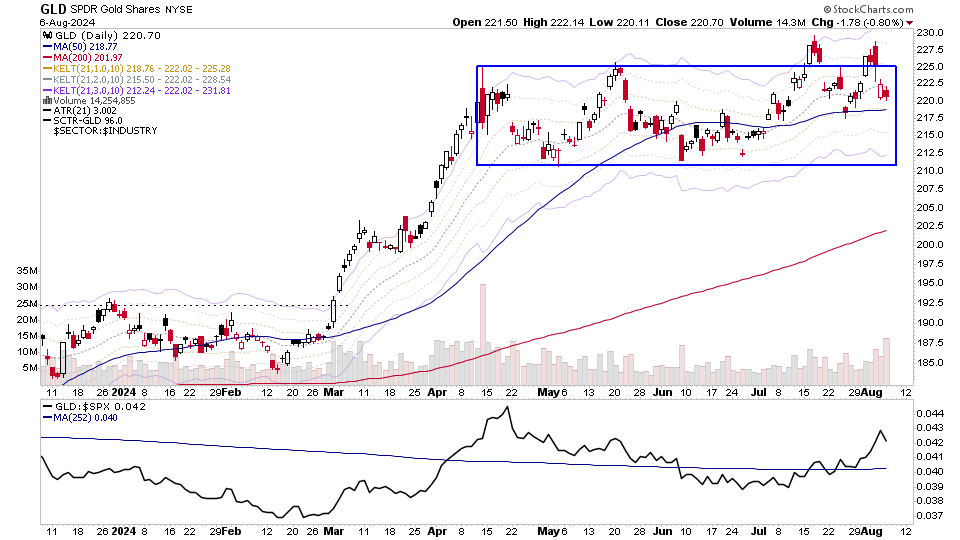Click the Chg -1.78 (-0.80%) value
The image size is (960, 540).
coord(857,22)
